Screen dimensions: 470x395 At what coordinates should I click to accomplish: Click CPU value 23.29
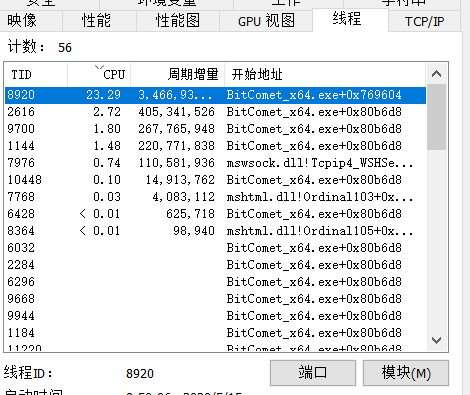(104, 95)
